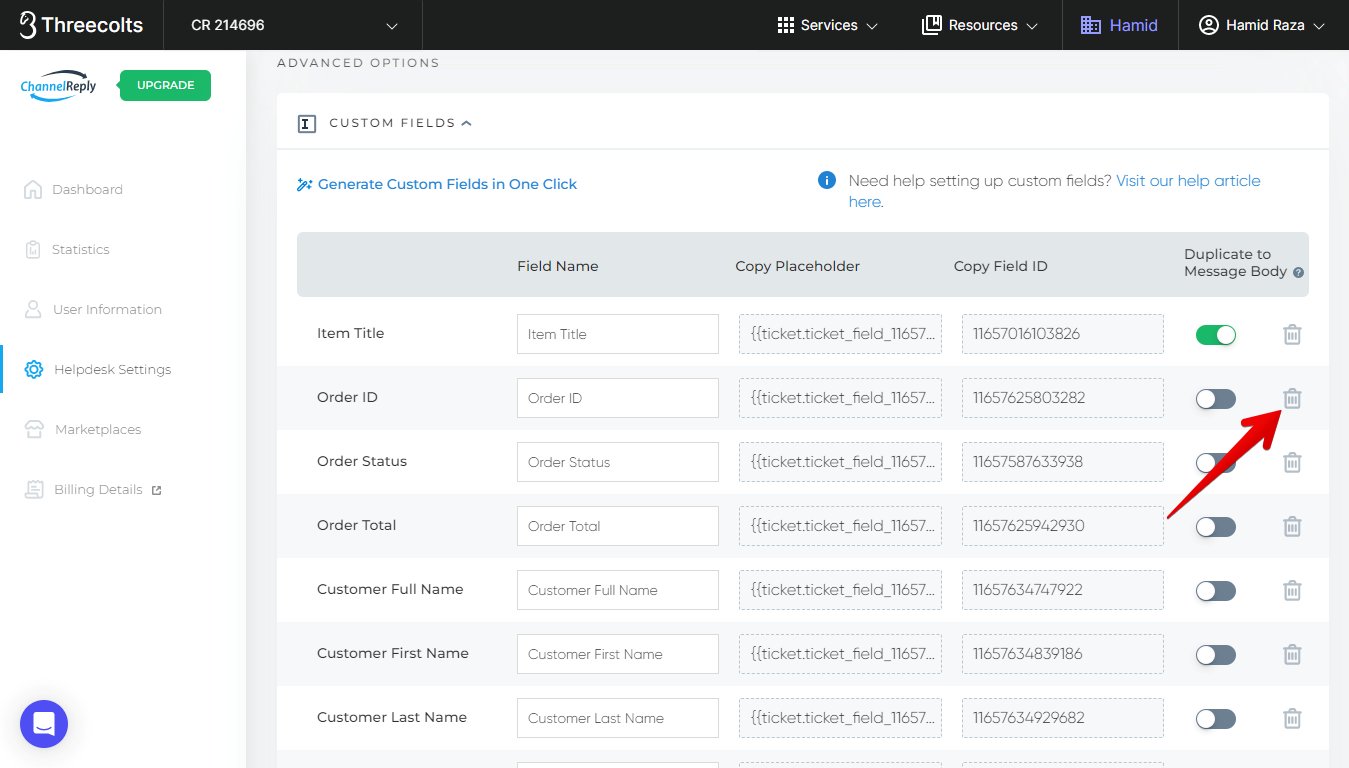Enable Customer Last Name duplicate toggle
Screen dimensions: 1349x768
[1216, 719]
